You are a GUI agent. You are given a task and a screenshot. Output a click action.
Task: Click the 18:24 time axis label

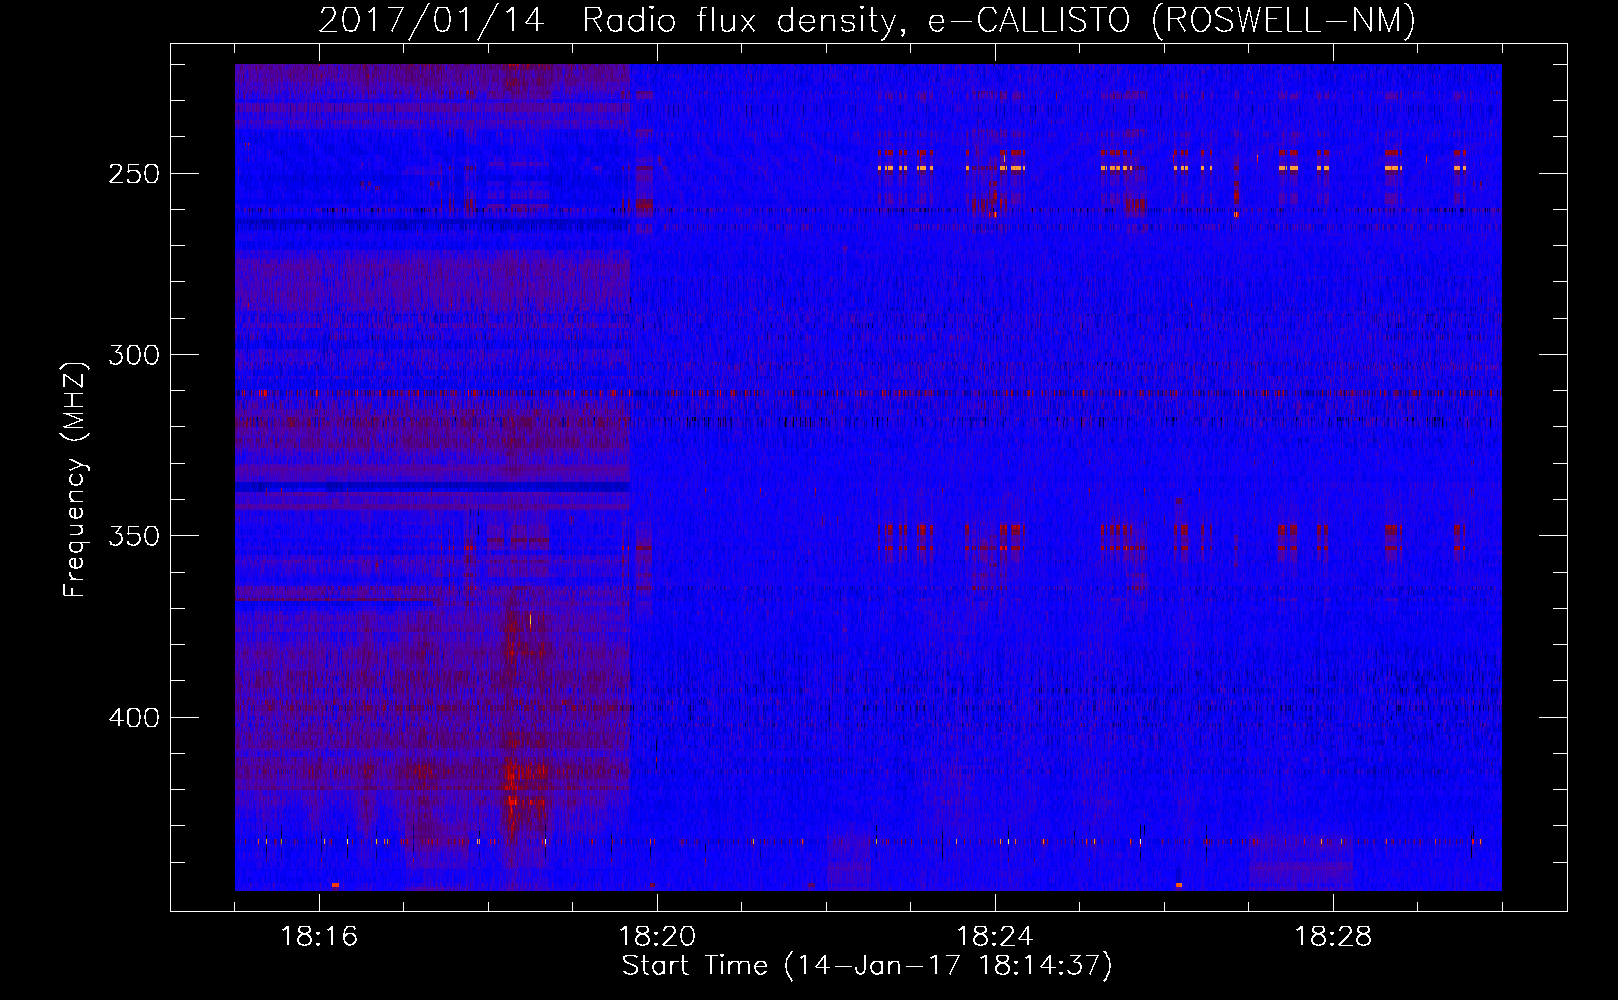point(995,937)
